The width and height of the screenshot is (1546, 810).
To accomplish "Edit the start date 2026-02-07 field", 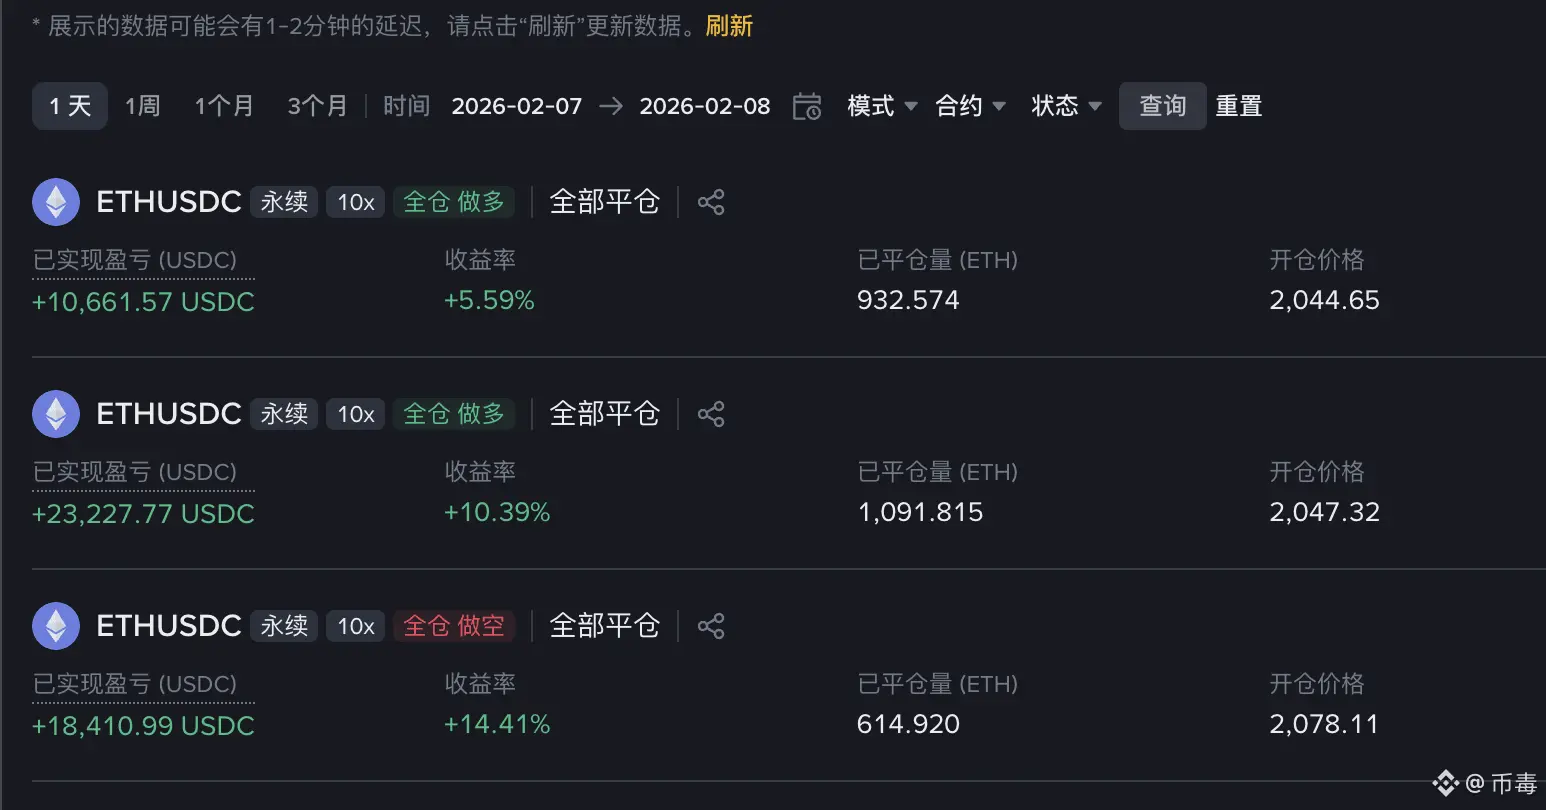I will 517,106.
